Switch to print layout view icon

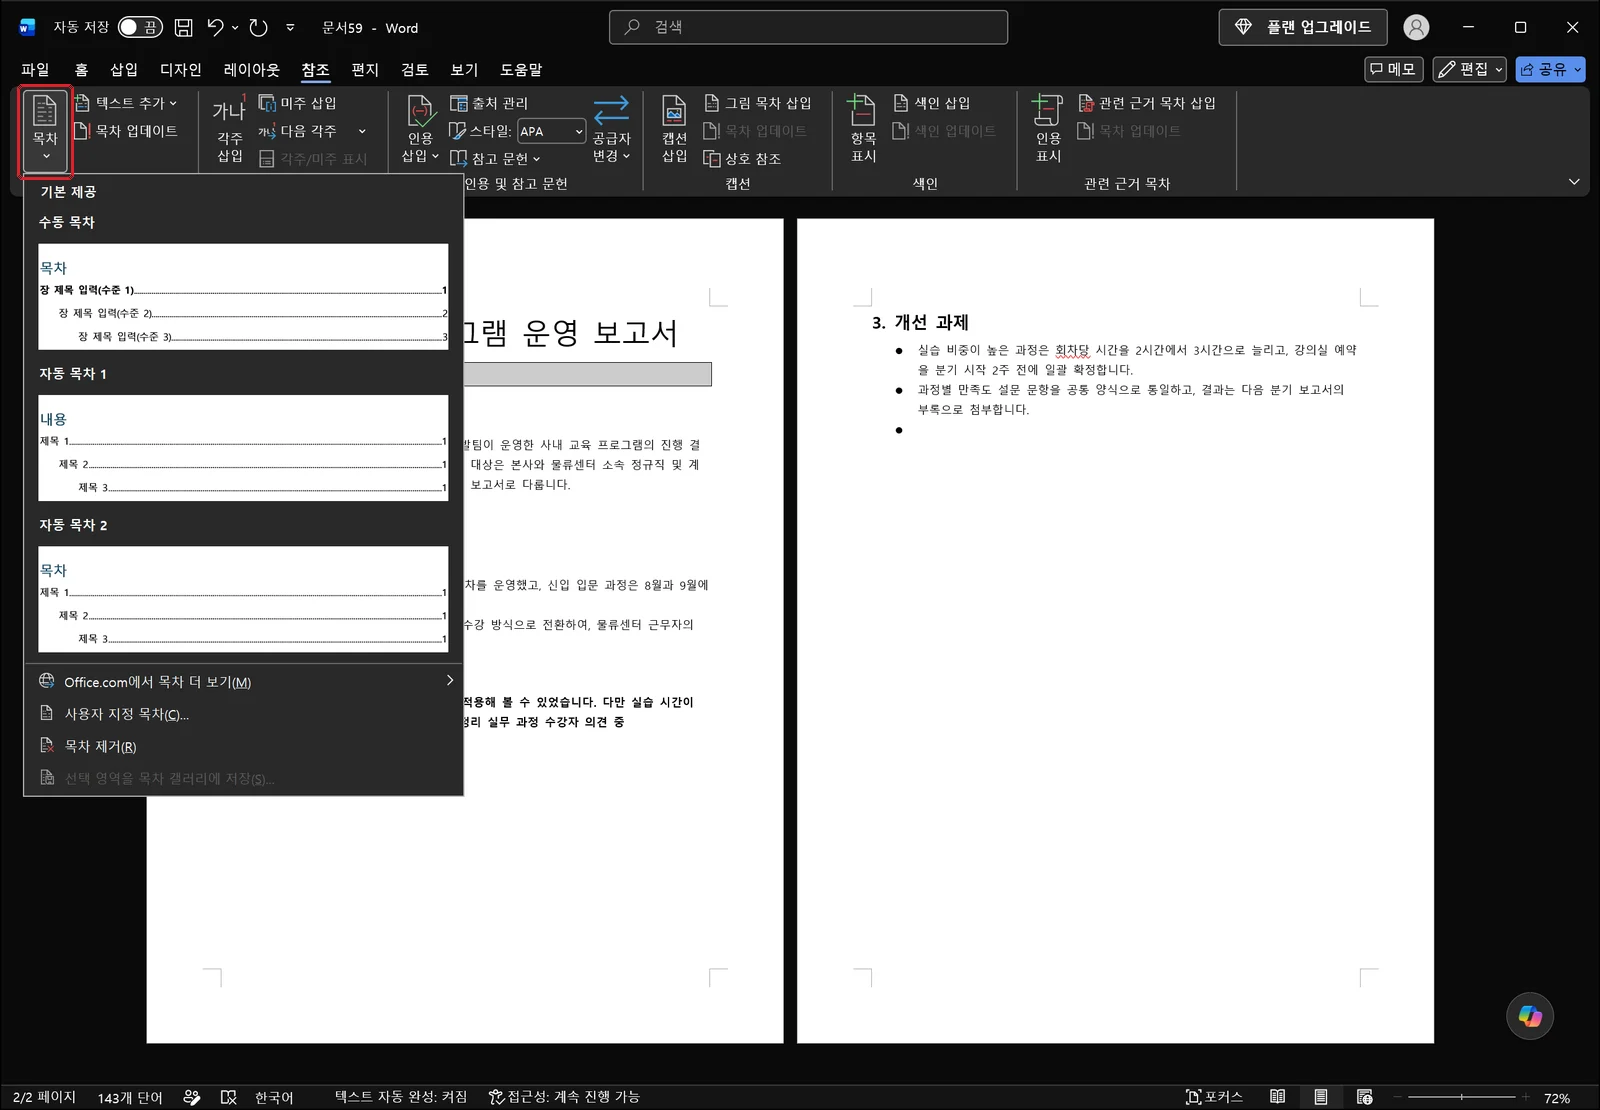[1321, 1097]
